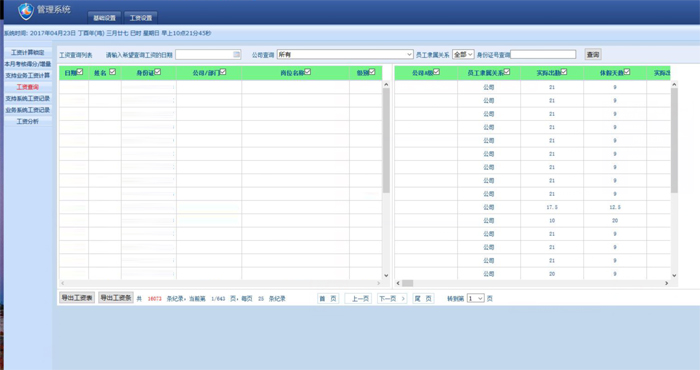Go to next page with 下一页
Image resolution: width=700 pixels, height=370 pixels.
[392, 299]
